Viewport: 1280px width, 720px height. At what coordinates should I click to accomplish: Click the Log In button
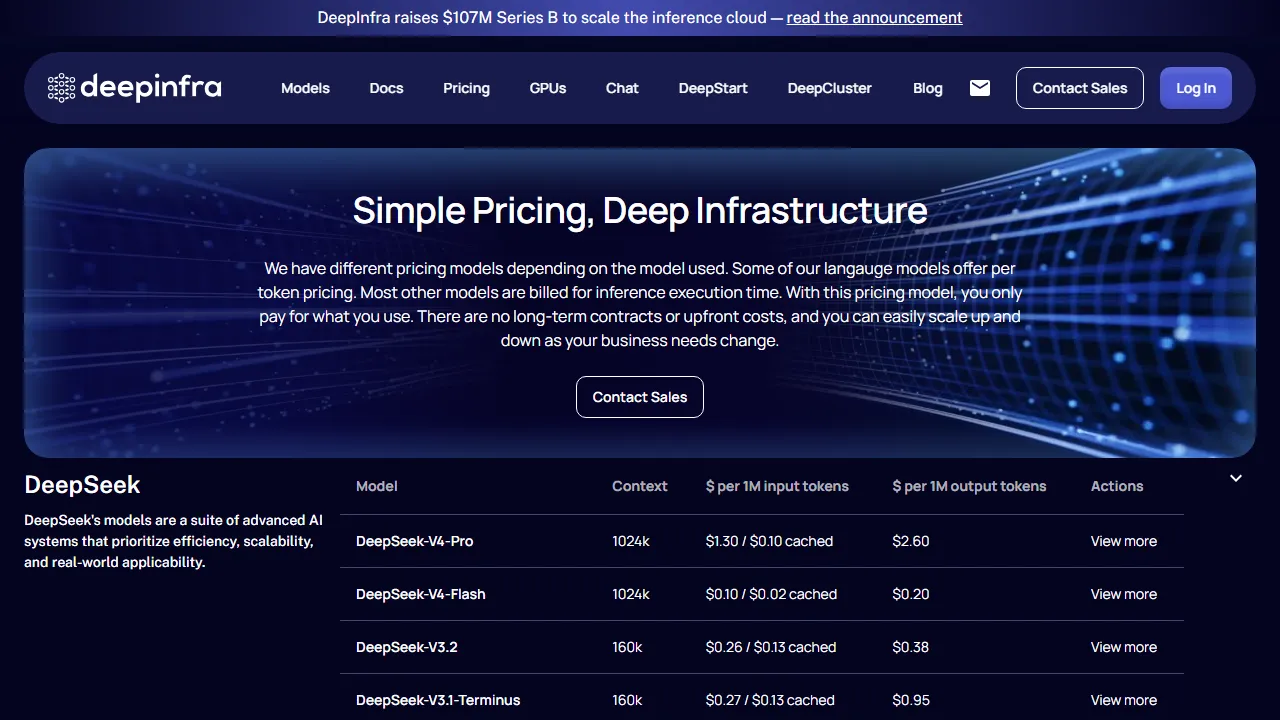[1196, 88]
